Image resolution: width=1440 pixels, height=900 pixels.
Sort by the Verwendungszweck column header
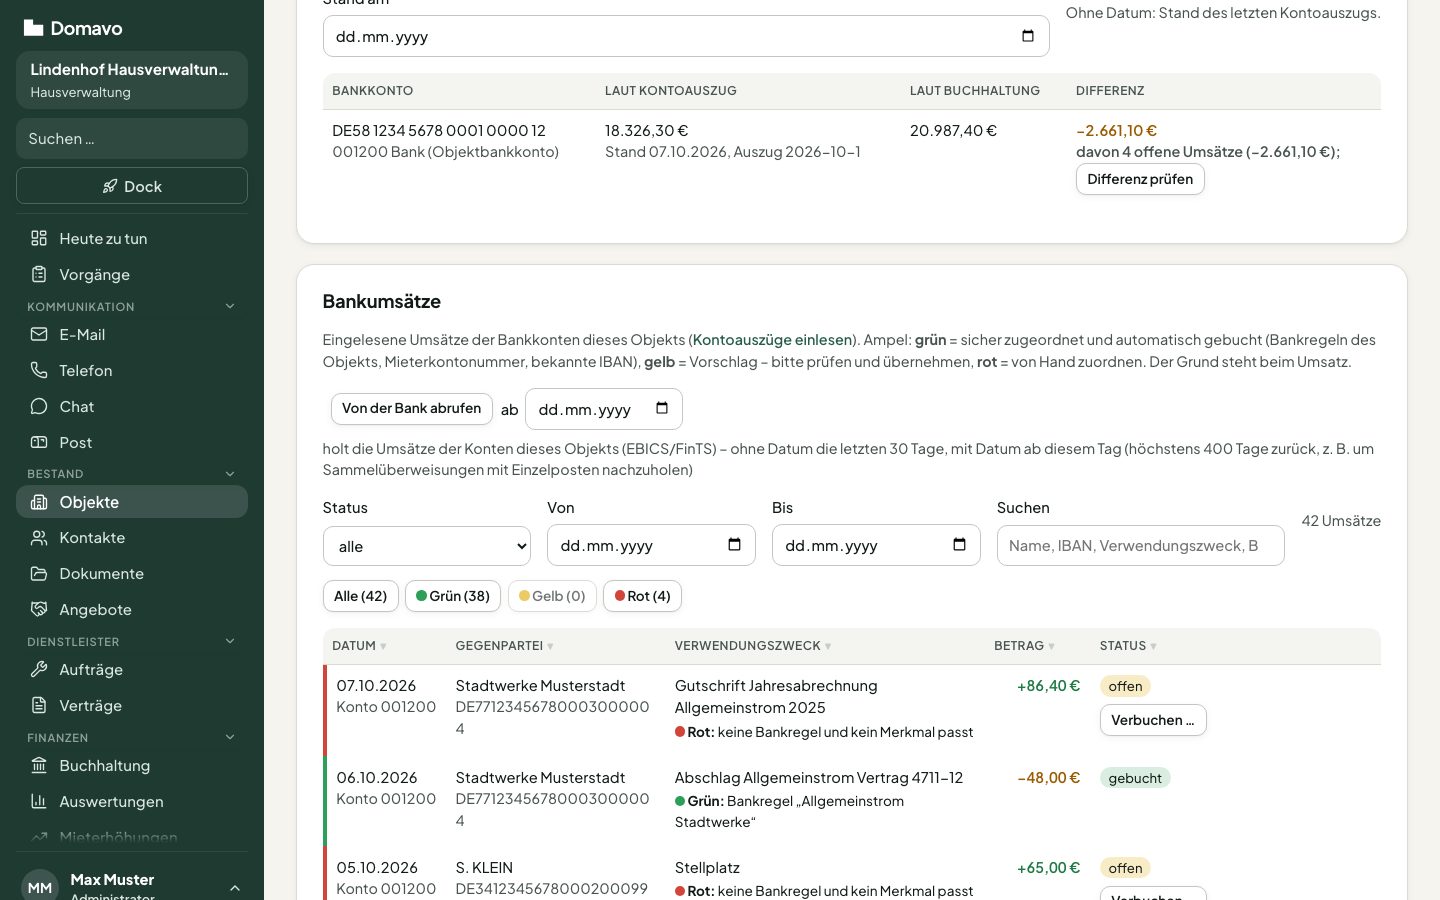(753, 646)
